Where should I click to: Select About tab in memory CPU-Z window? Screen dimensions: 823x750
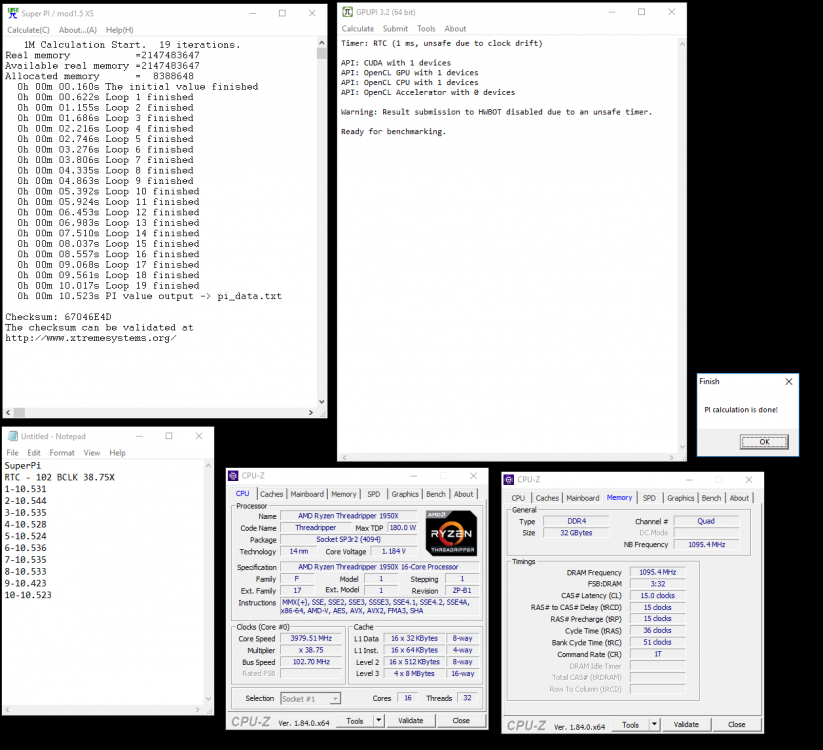point(739,498)
